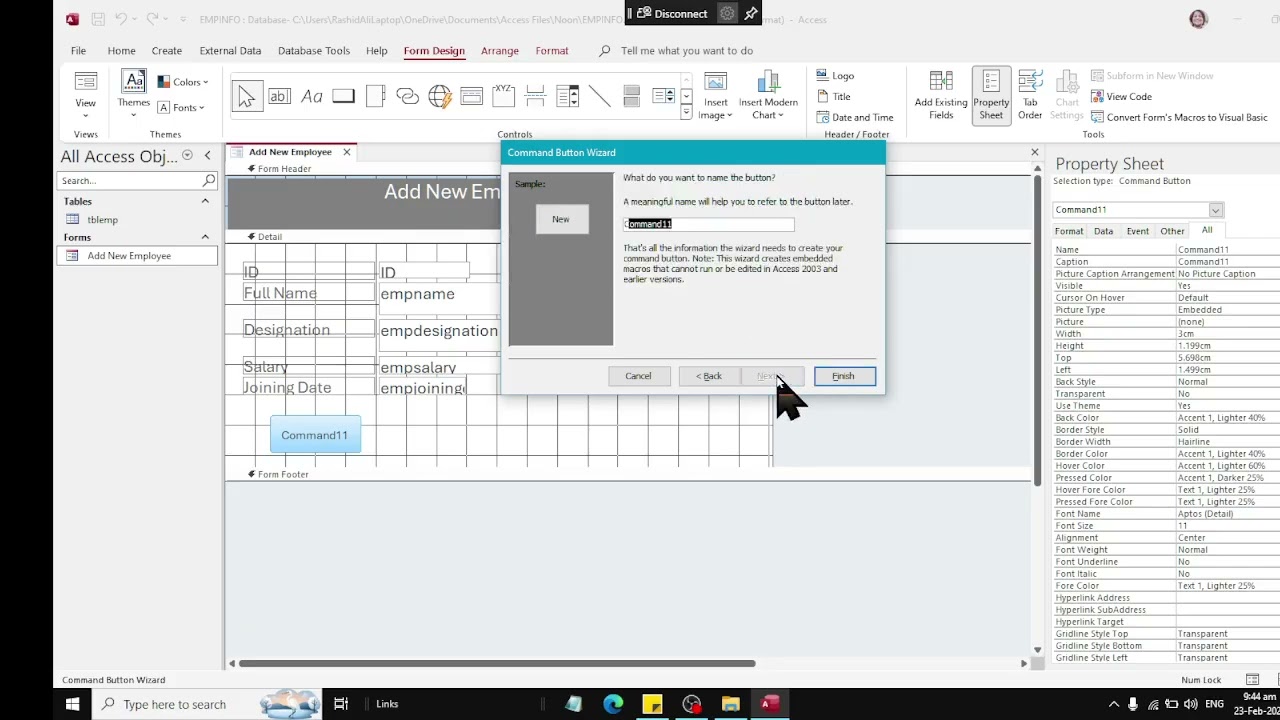
Task: Expand the Controls gallery More arrow
Action: pyautogui.click(x=686, y=112)
